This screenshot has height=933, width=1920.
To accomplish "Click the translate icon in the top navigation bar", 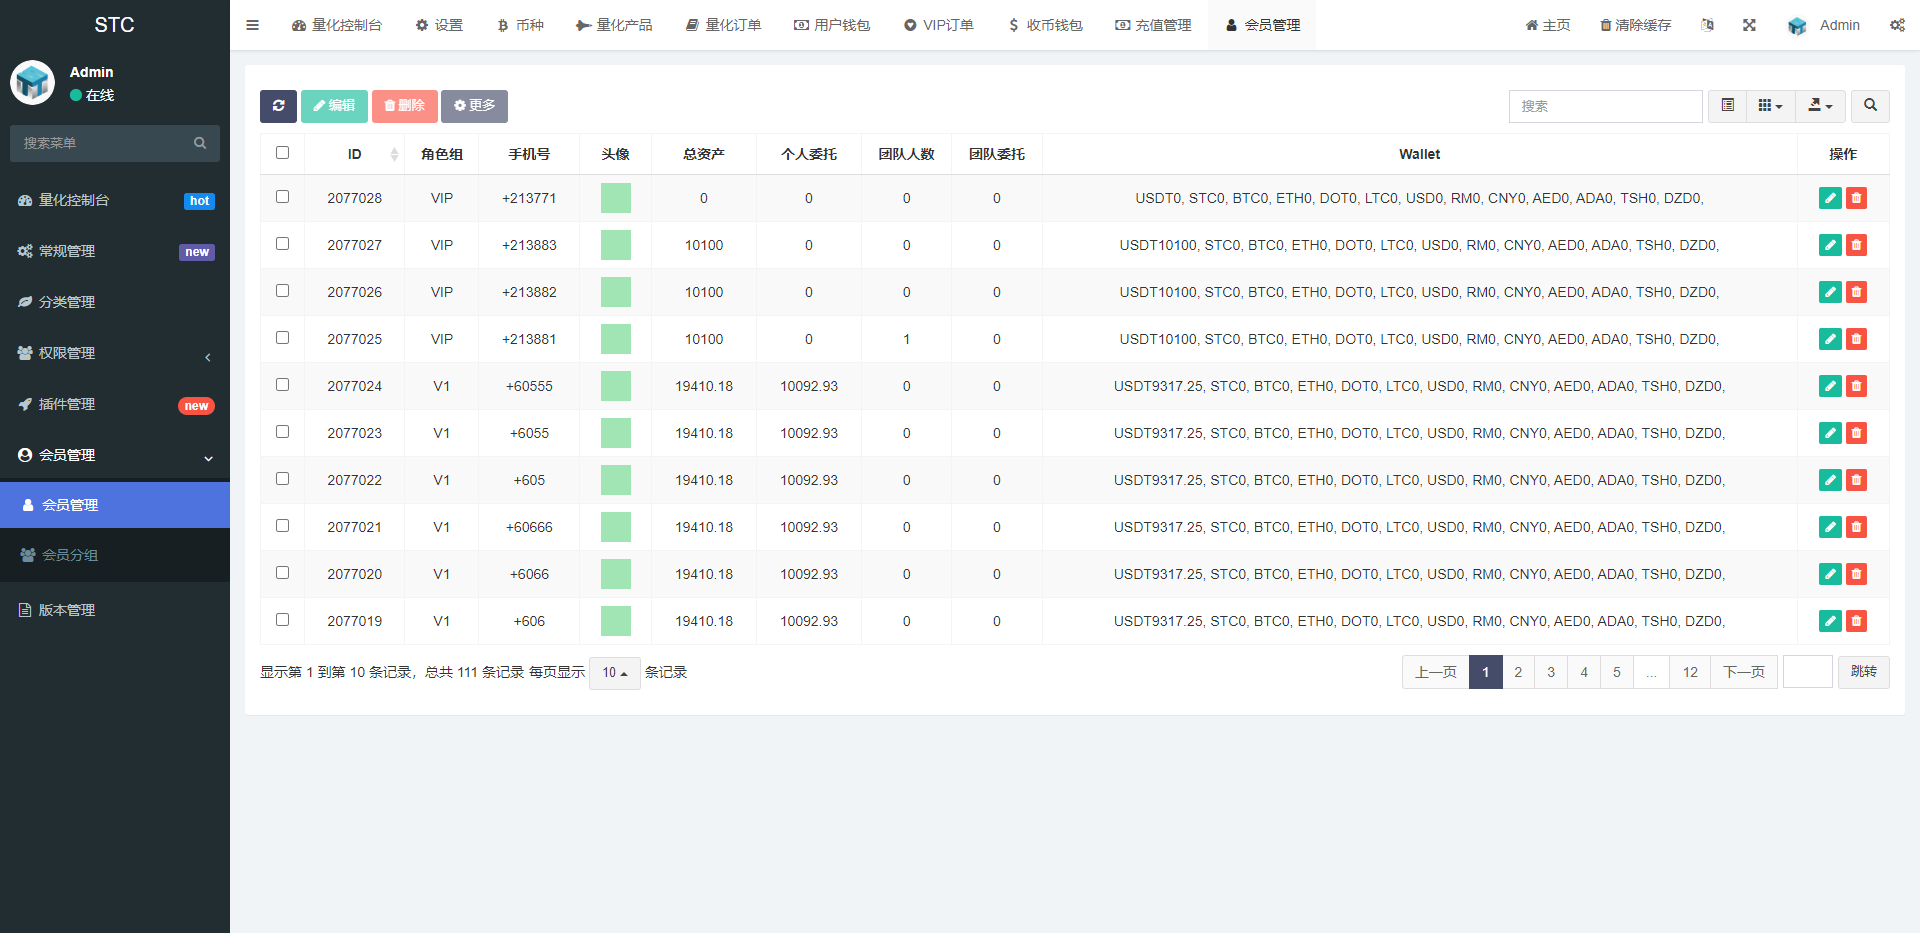I will click(x=1707, y=25).
